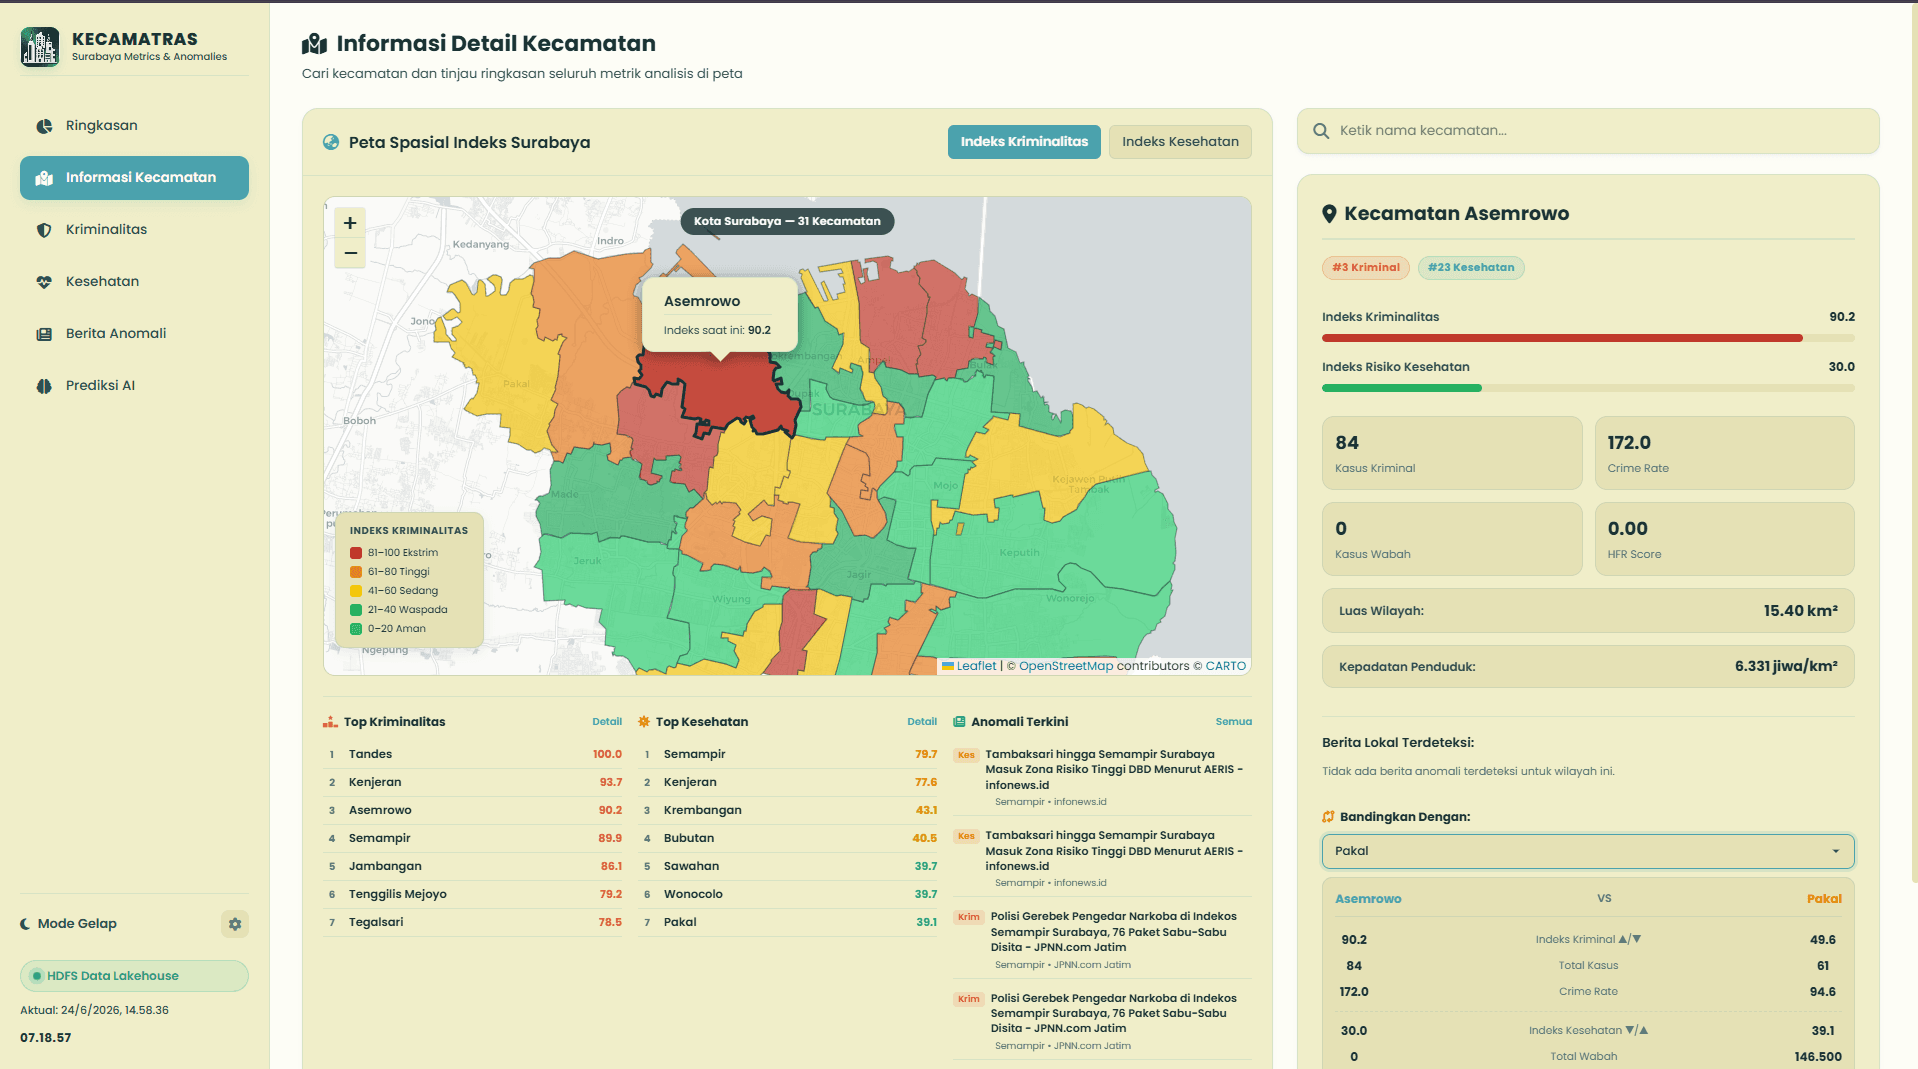Click the Prediksi AI brain icon
Image resolution: width=1918 pixels, height=1069 pixels.
pos(44,386)
